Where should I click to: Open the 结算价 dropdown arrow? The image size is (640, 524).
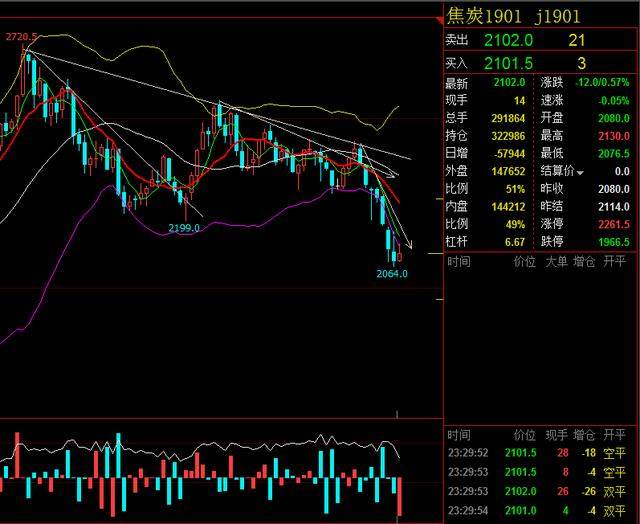580,173
